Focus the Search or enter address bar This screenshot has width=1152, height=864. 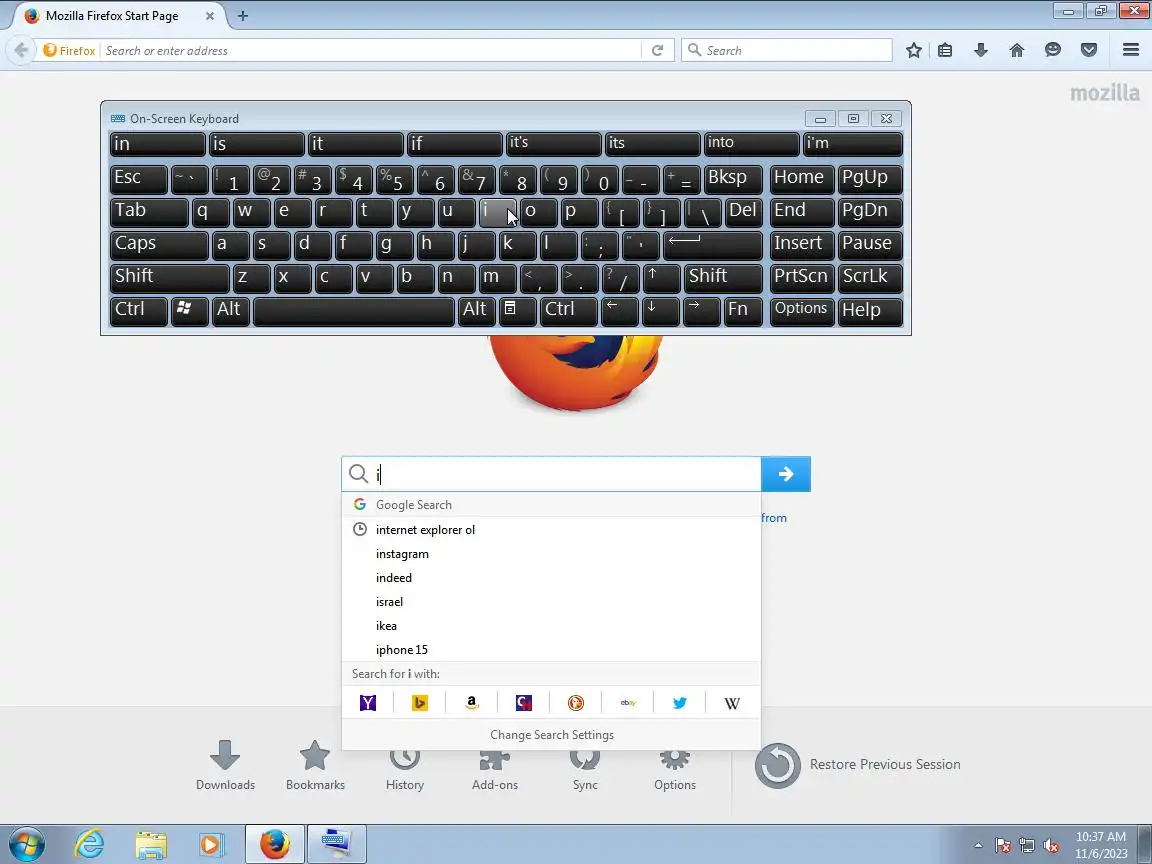(x=372, y=50)
